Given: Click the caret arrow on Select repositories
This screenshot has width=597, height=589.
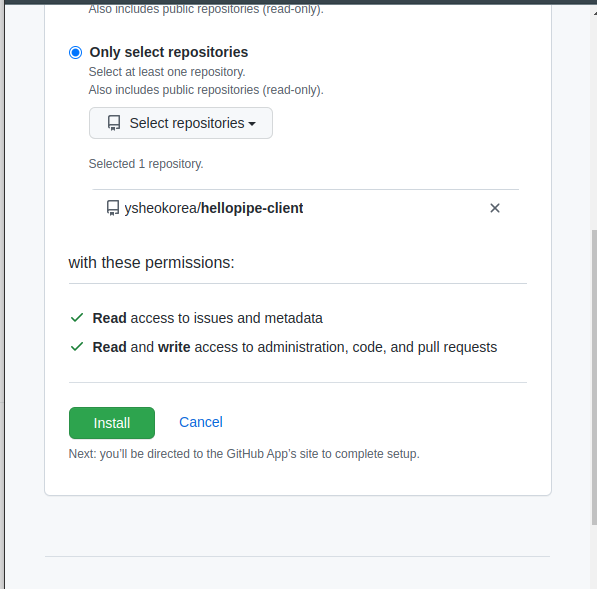Looking at the screenshot, I should tap(252, 124).
